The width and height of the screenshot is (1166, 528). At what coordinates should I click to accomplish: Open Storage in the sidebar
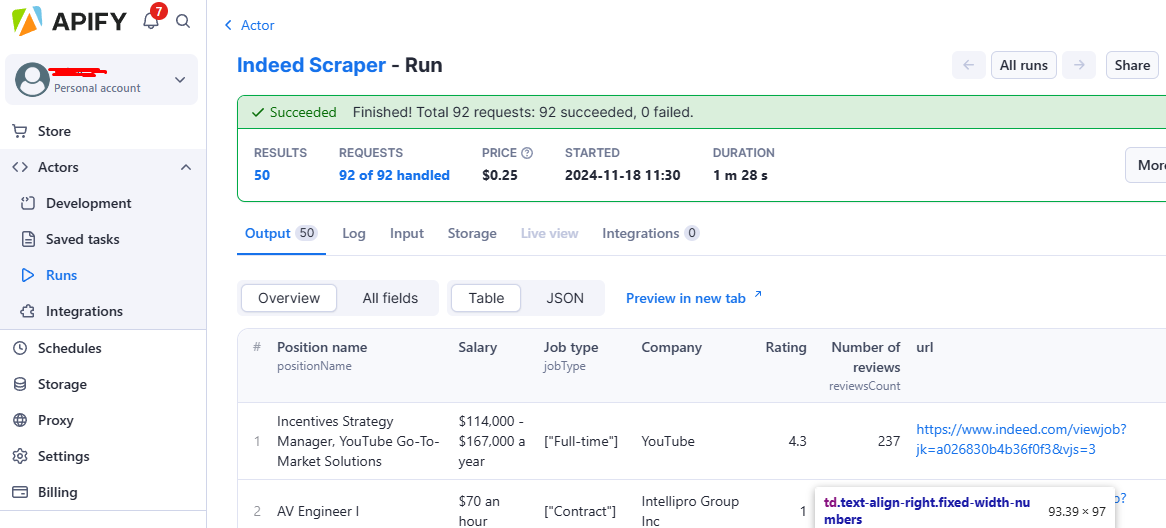62,384
